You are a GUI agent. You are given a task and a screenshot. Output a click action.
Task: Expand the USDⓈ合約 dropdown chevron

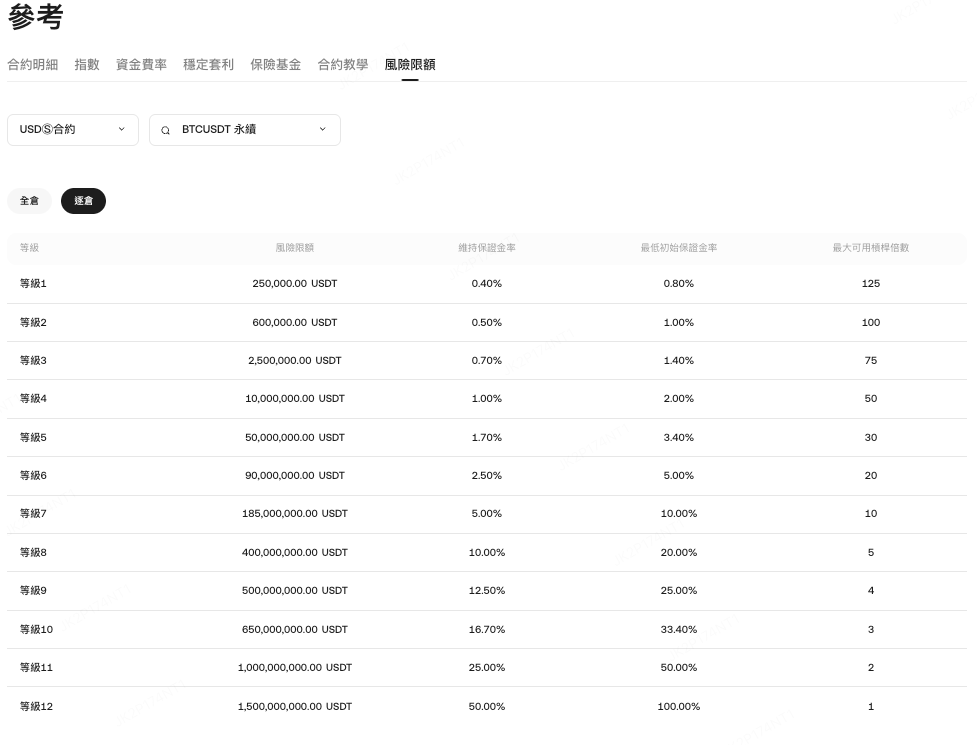(x=121, y=129)
